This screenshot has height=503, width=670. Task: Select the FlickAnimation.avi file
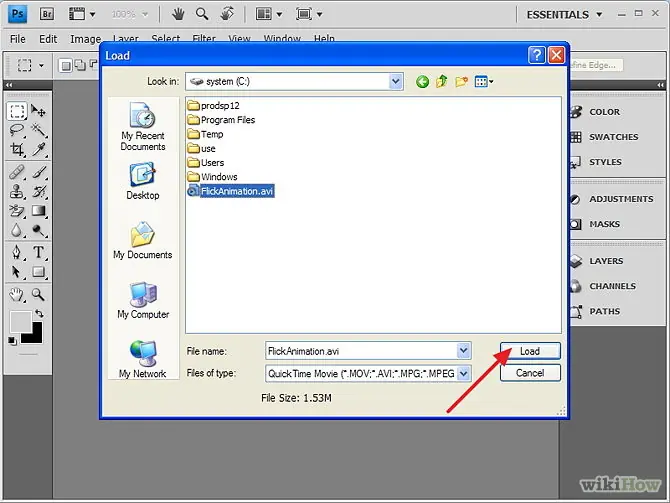[x=231, y=191]
